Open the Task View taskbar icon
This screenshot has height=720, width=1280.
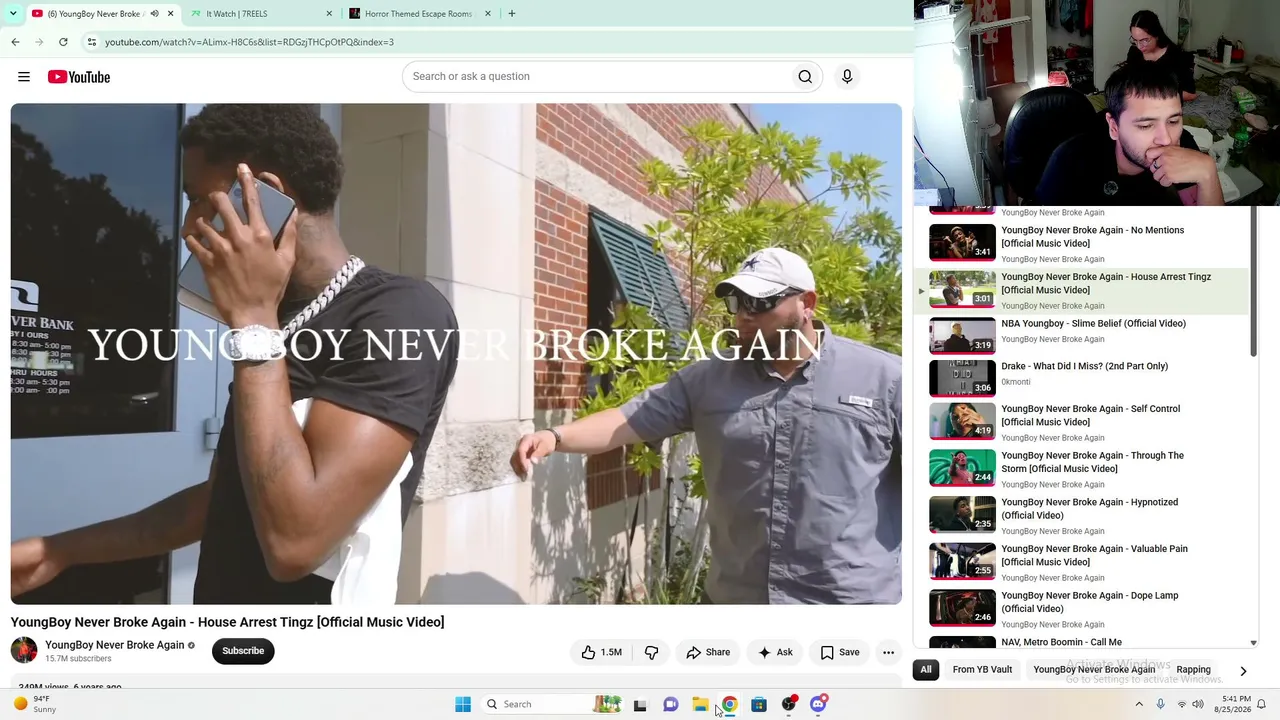pos(640,704)
